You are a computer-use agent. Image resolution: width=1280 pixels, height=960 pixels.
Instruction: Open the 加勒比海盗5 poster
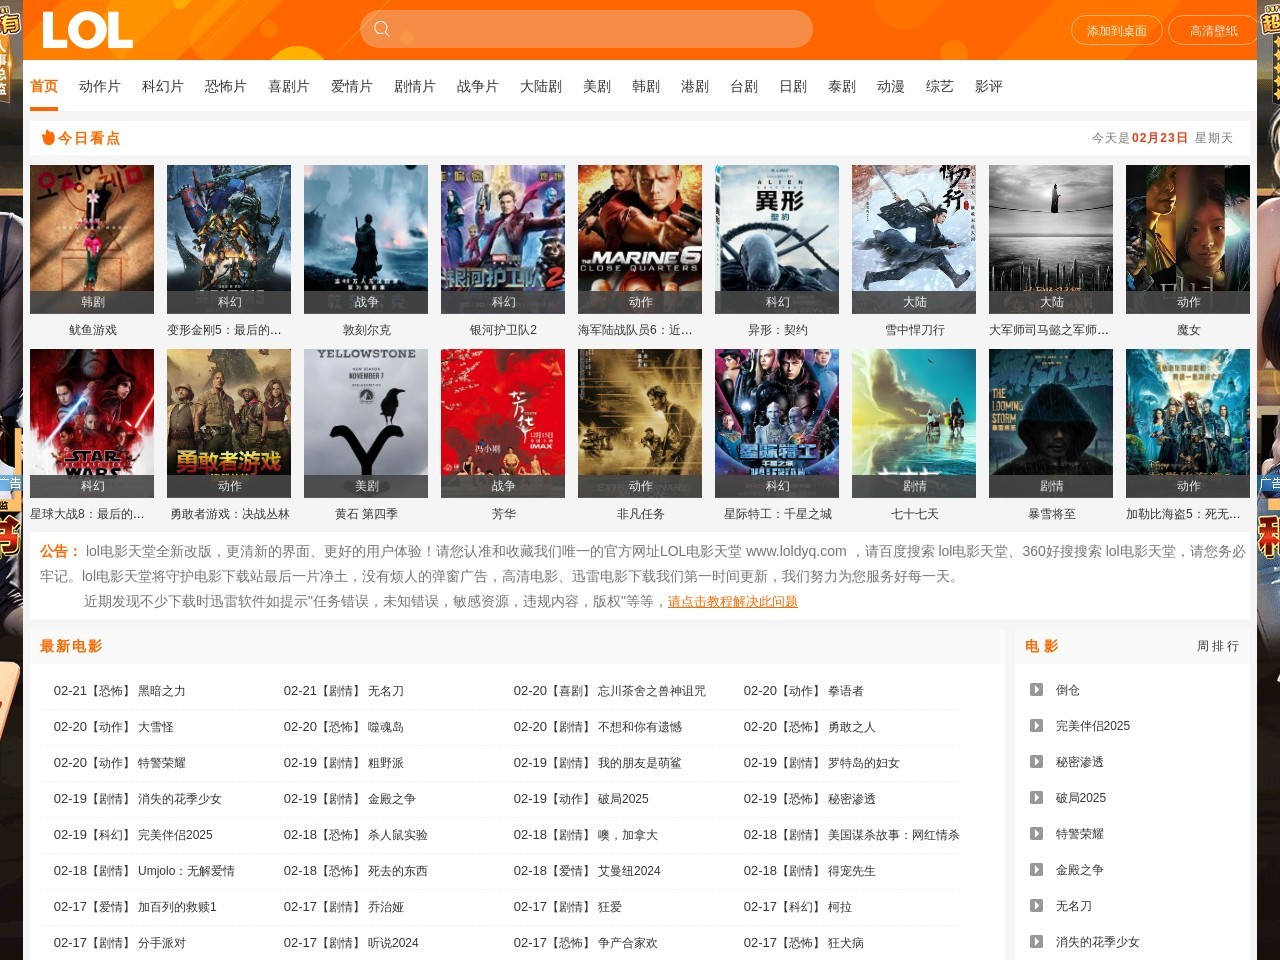point(1188,423)
